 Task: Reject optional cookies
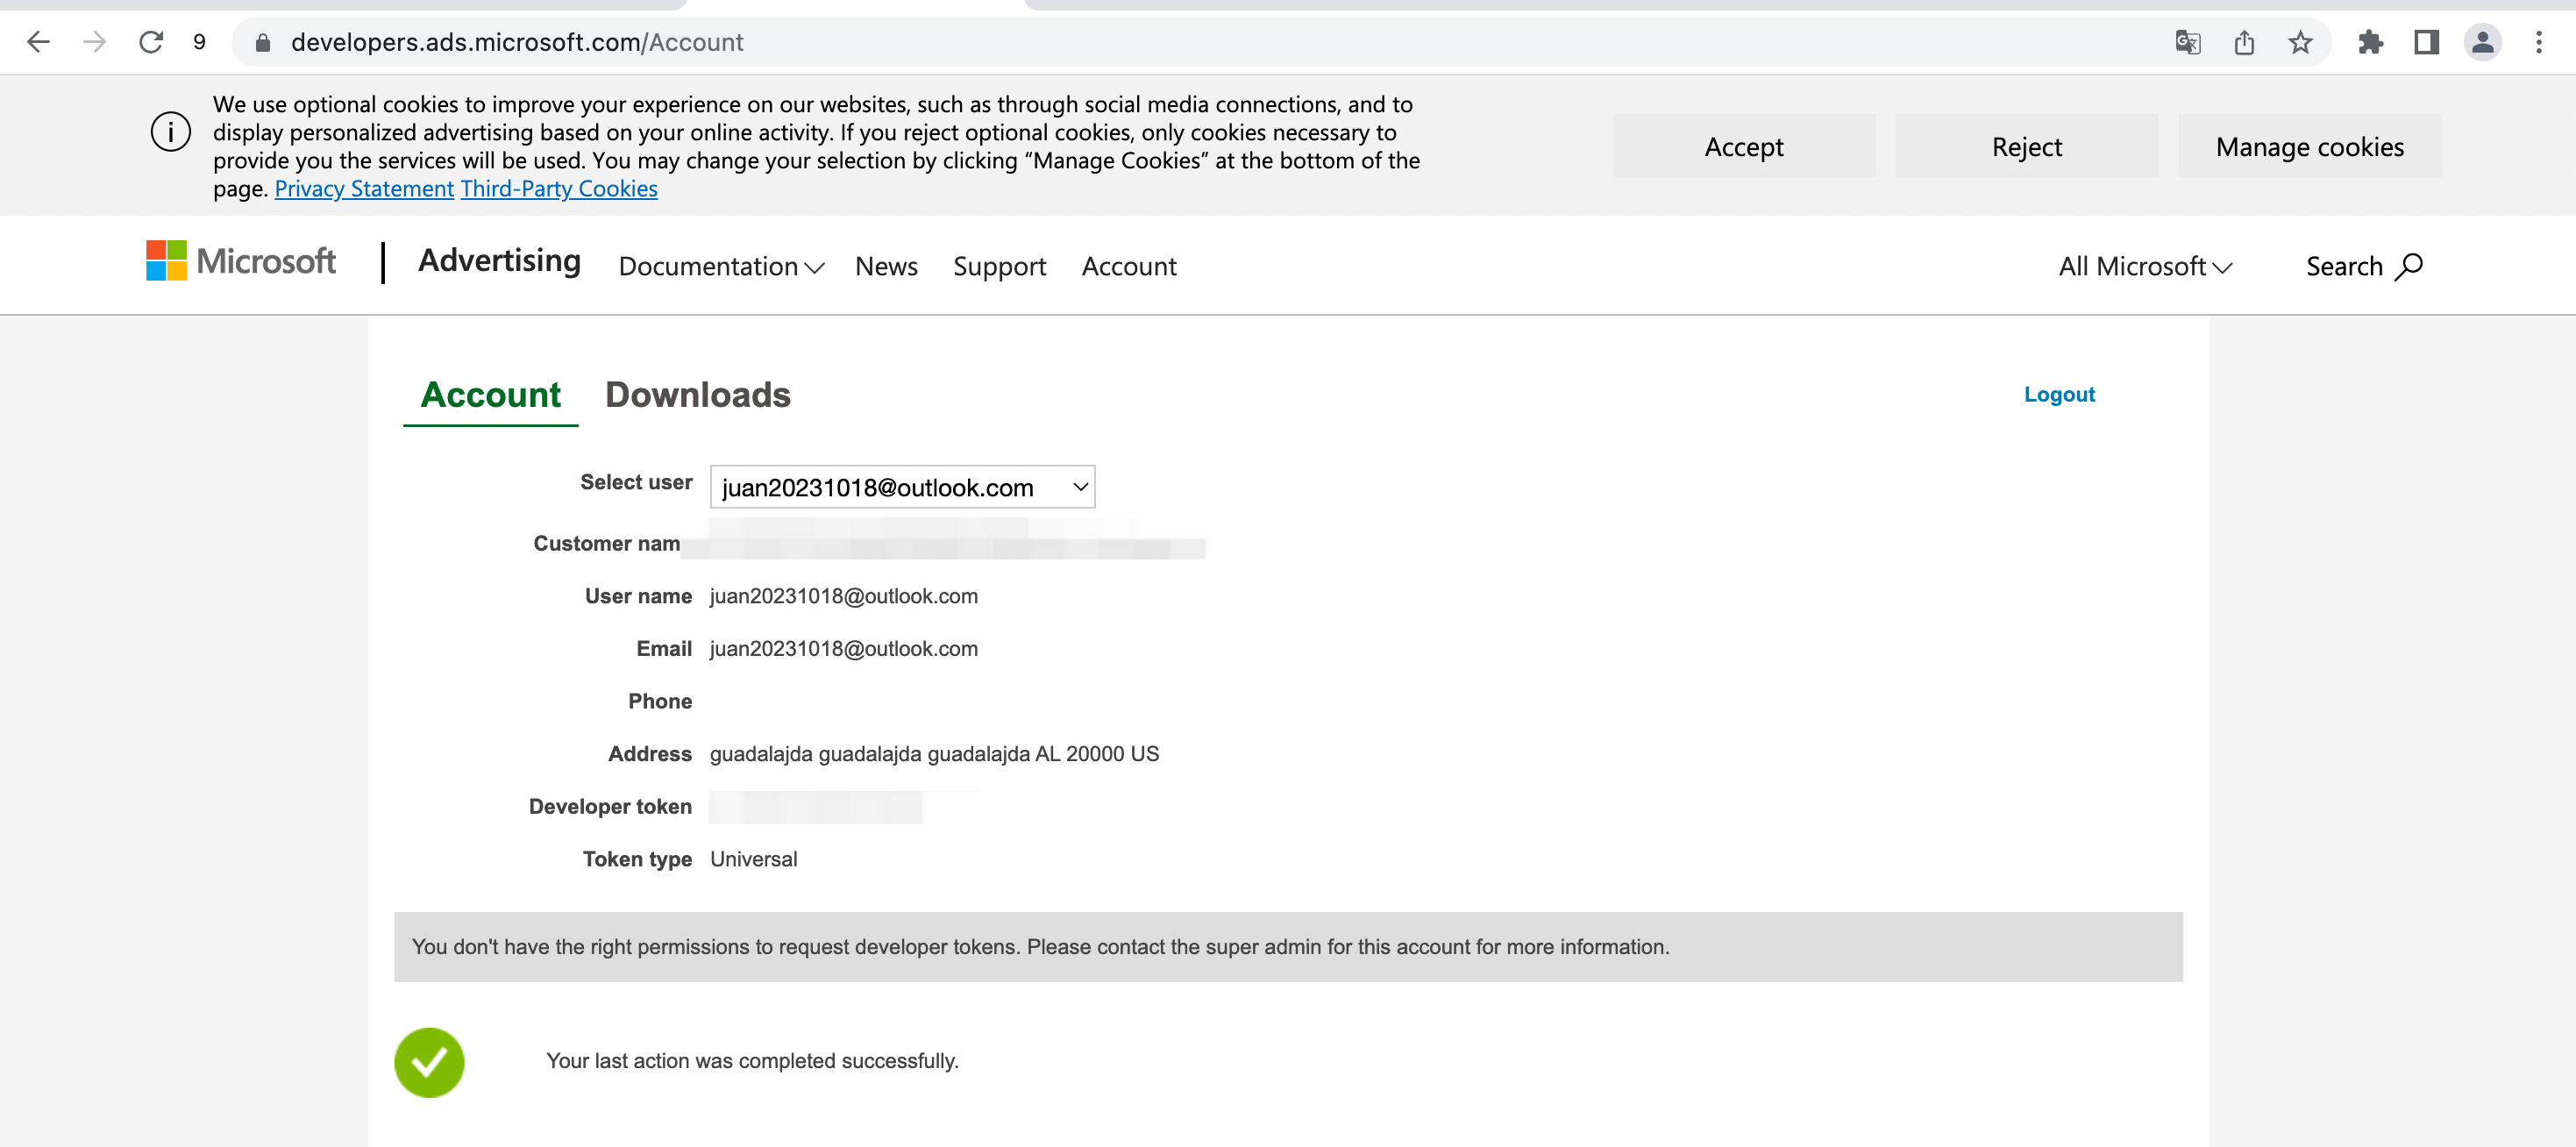2026,146
